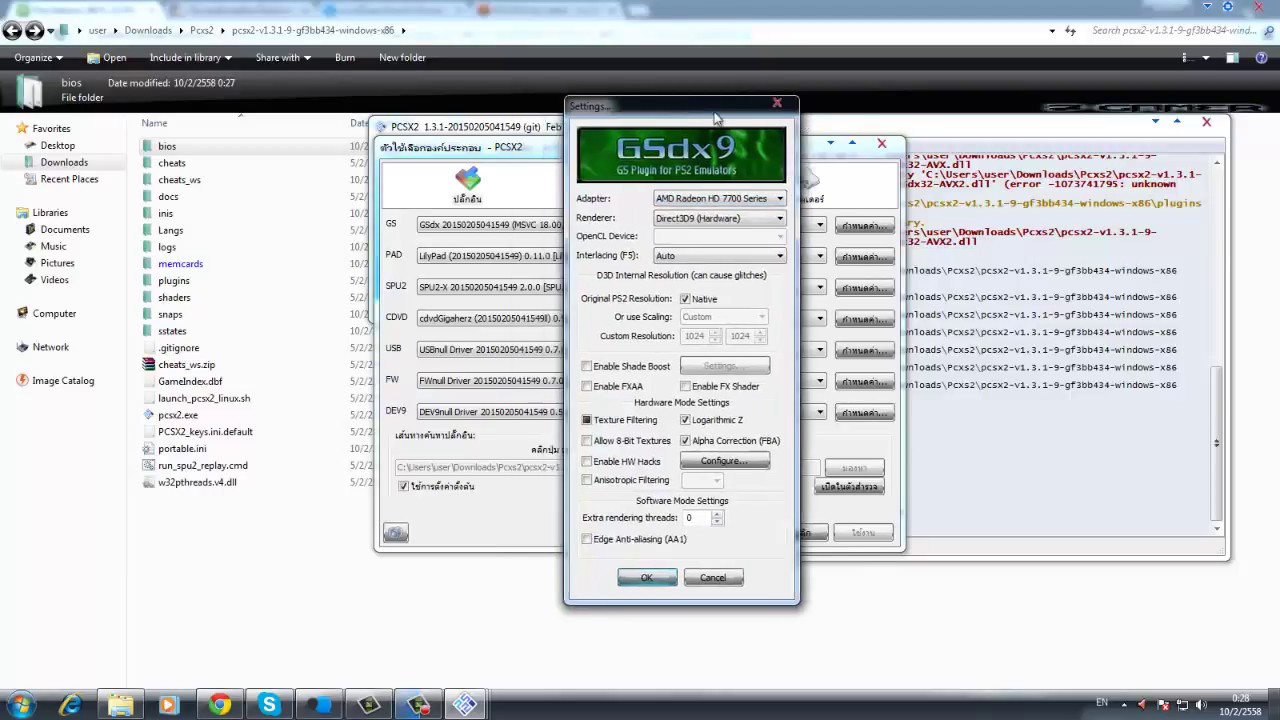The height and width of the screenshot is (720, 1280).
Task: Toggle use default plugins path checkbox
Action: [404, 486]
